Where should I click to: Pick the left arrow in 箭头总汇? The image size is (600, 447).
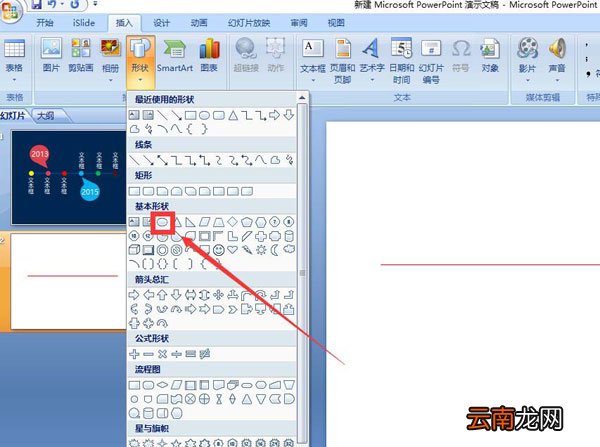click(x=148, y=295)
